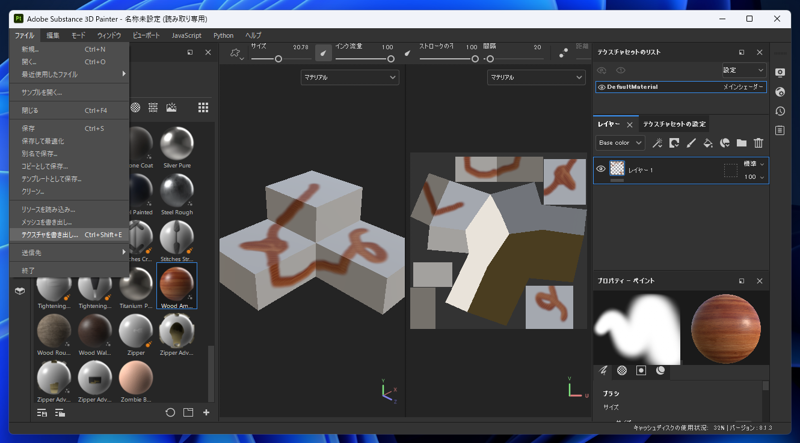Open the Python menu
The image size is (800, 443).
pos(223,35)
